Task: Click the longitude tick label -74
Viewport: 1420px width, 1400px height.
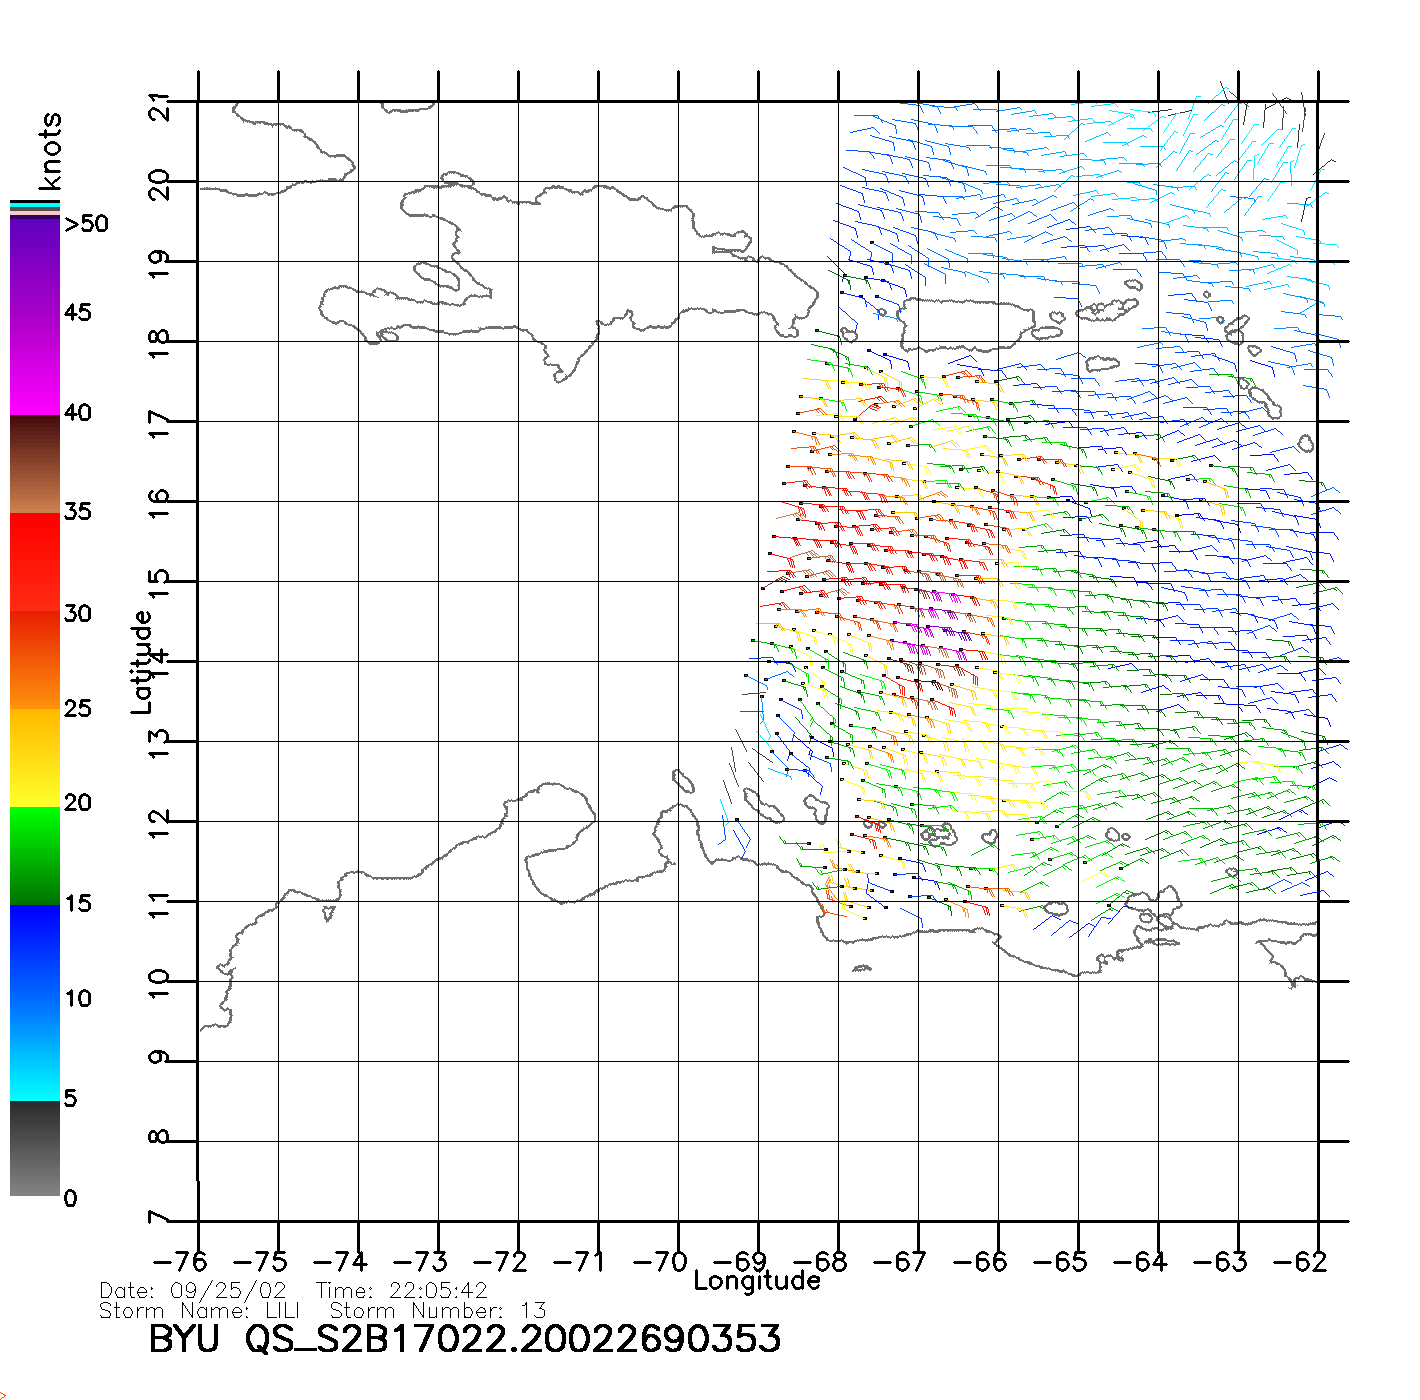Action: pyautogui.click(x=340, y=1262)
